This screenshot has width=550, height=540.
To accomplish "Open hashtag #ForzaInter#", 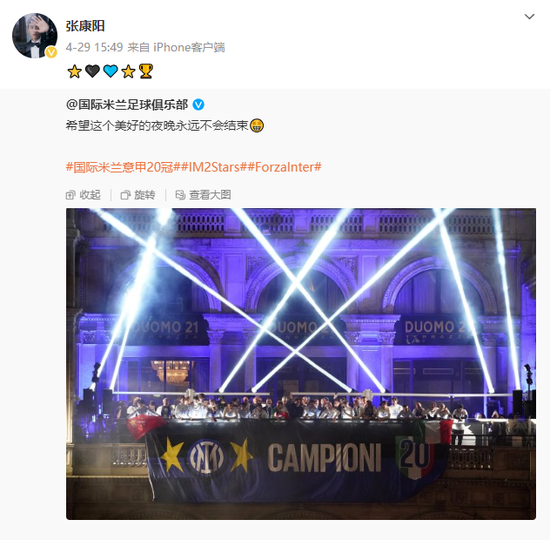I will [284, 167].
